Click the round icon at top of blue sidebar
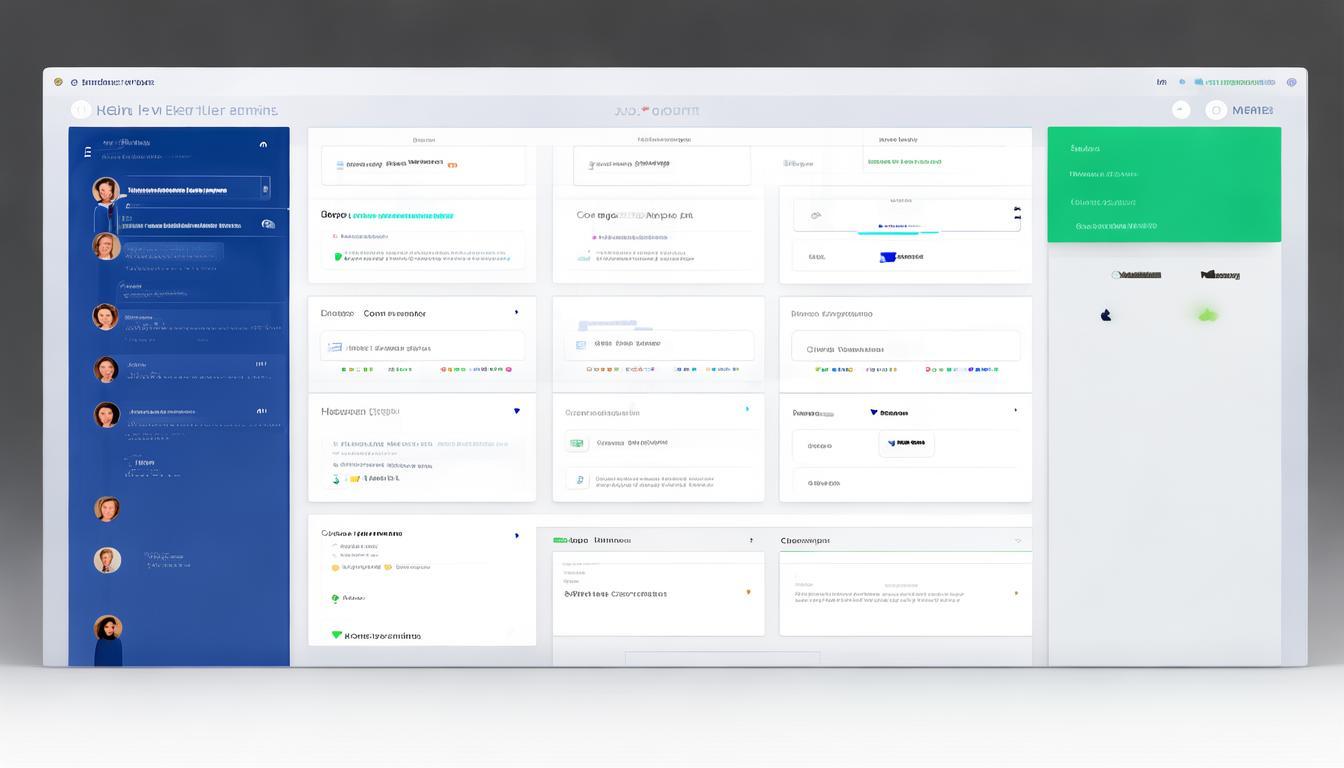Viewport: 1344px width, 768px height. (x=263, y=145)
